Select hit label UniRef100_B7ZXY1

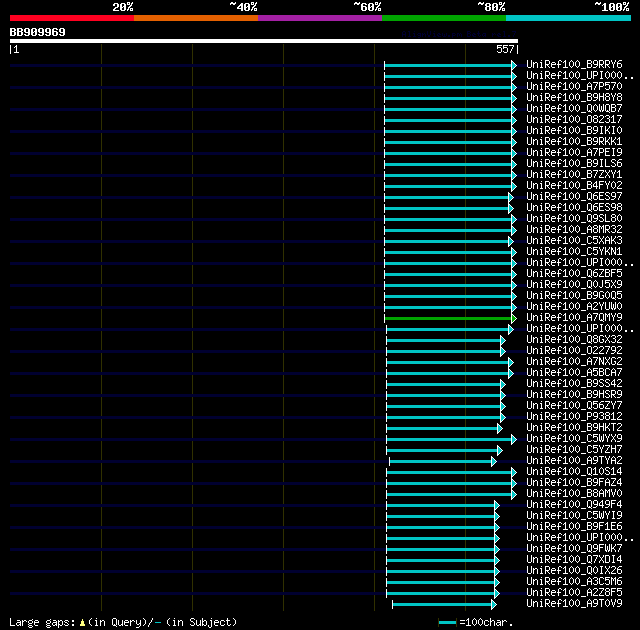click(x=574, y=175)
